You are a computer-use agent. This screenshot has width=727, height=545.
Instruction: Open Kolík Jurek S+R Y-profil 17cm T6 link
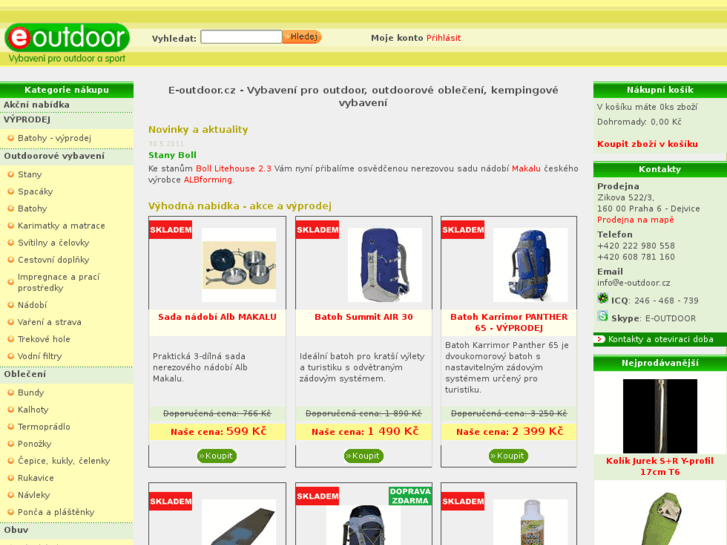(x=660, y=467)
